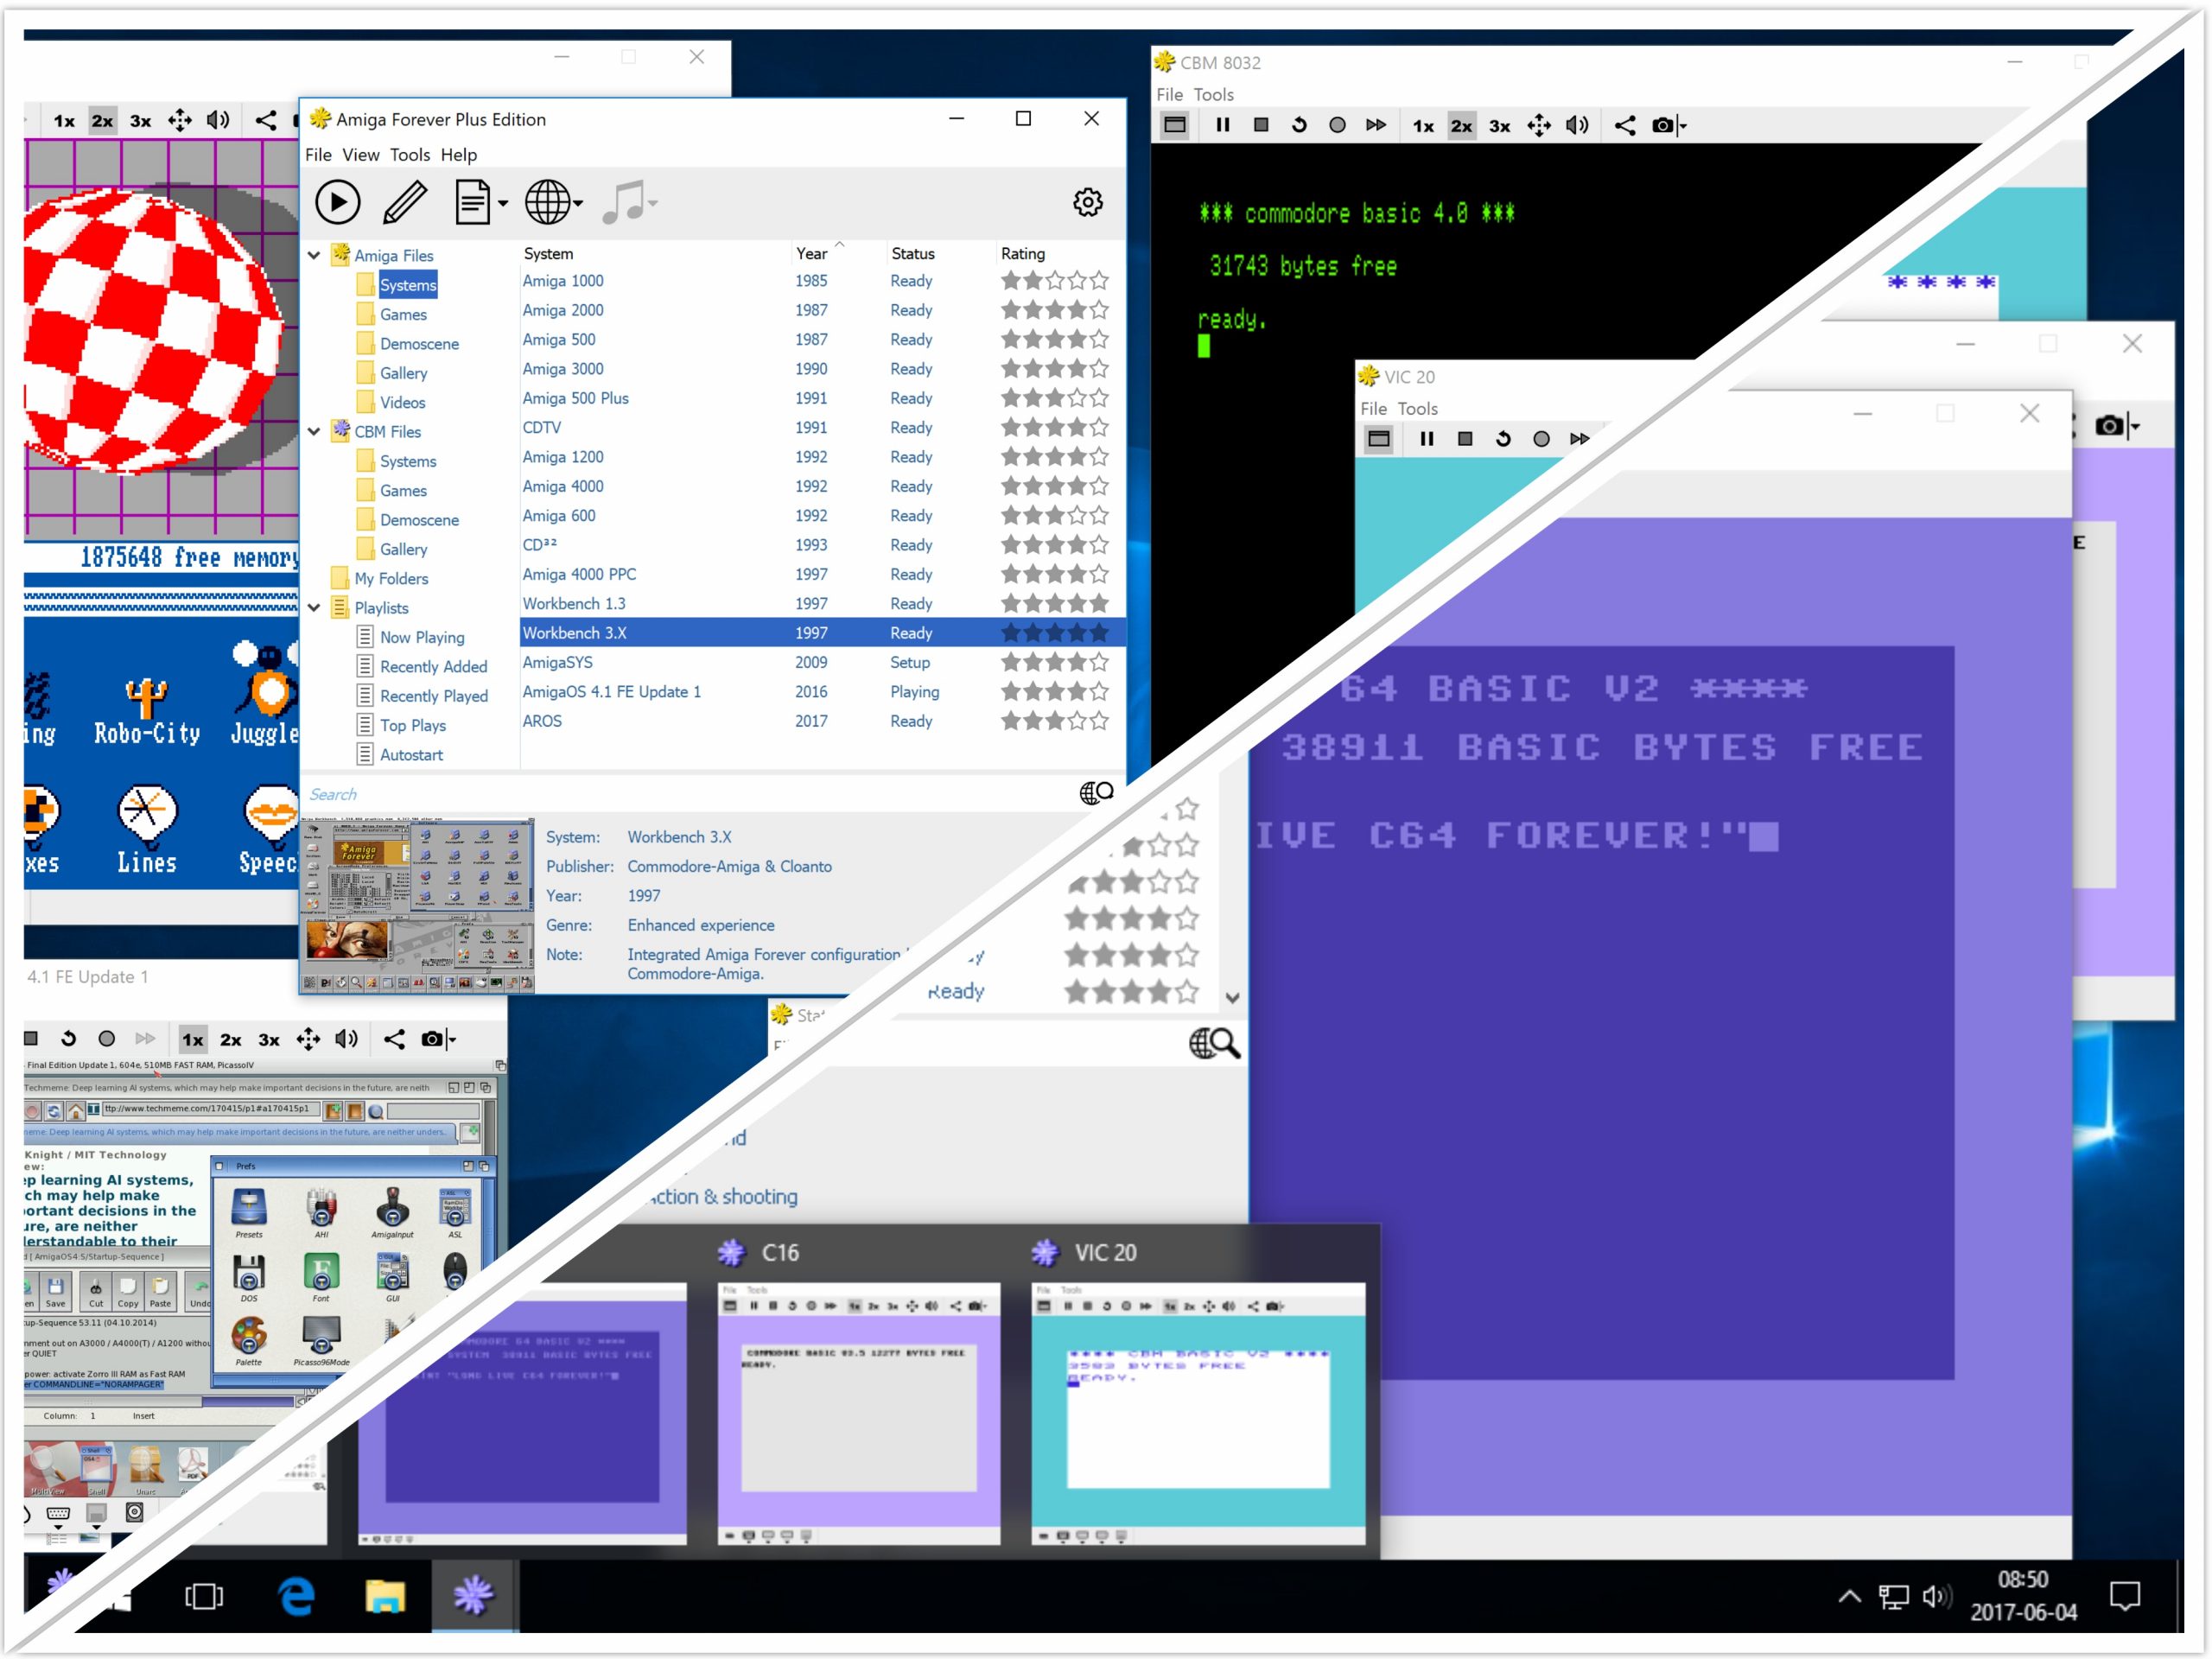Open the Recently Played playlist

433,697
